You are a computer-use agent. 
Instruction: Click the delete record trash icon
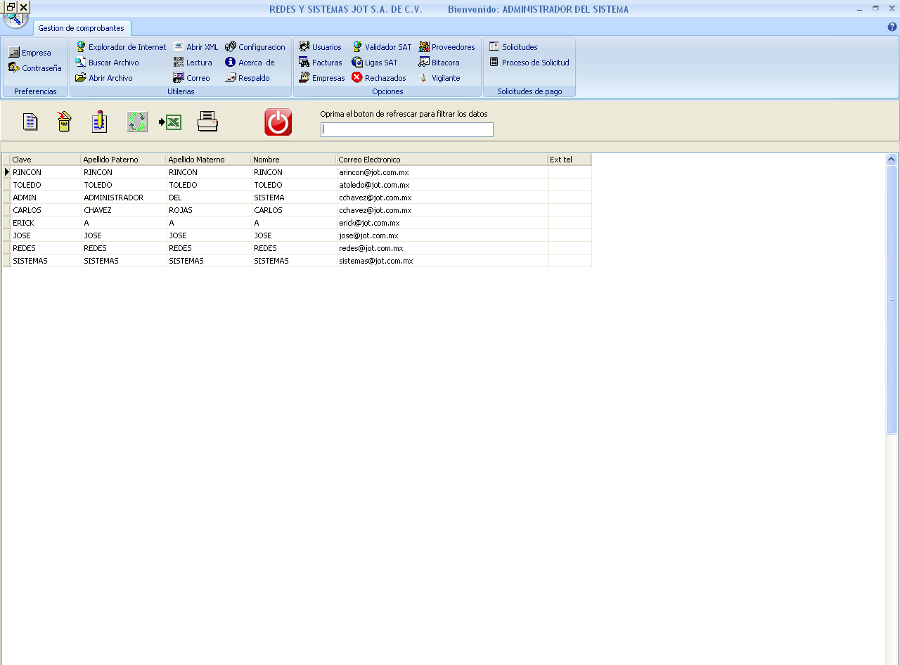click(64, 122)
